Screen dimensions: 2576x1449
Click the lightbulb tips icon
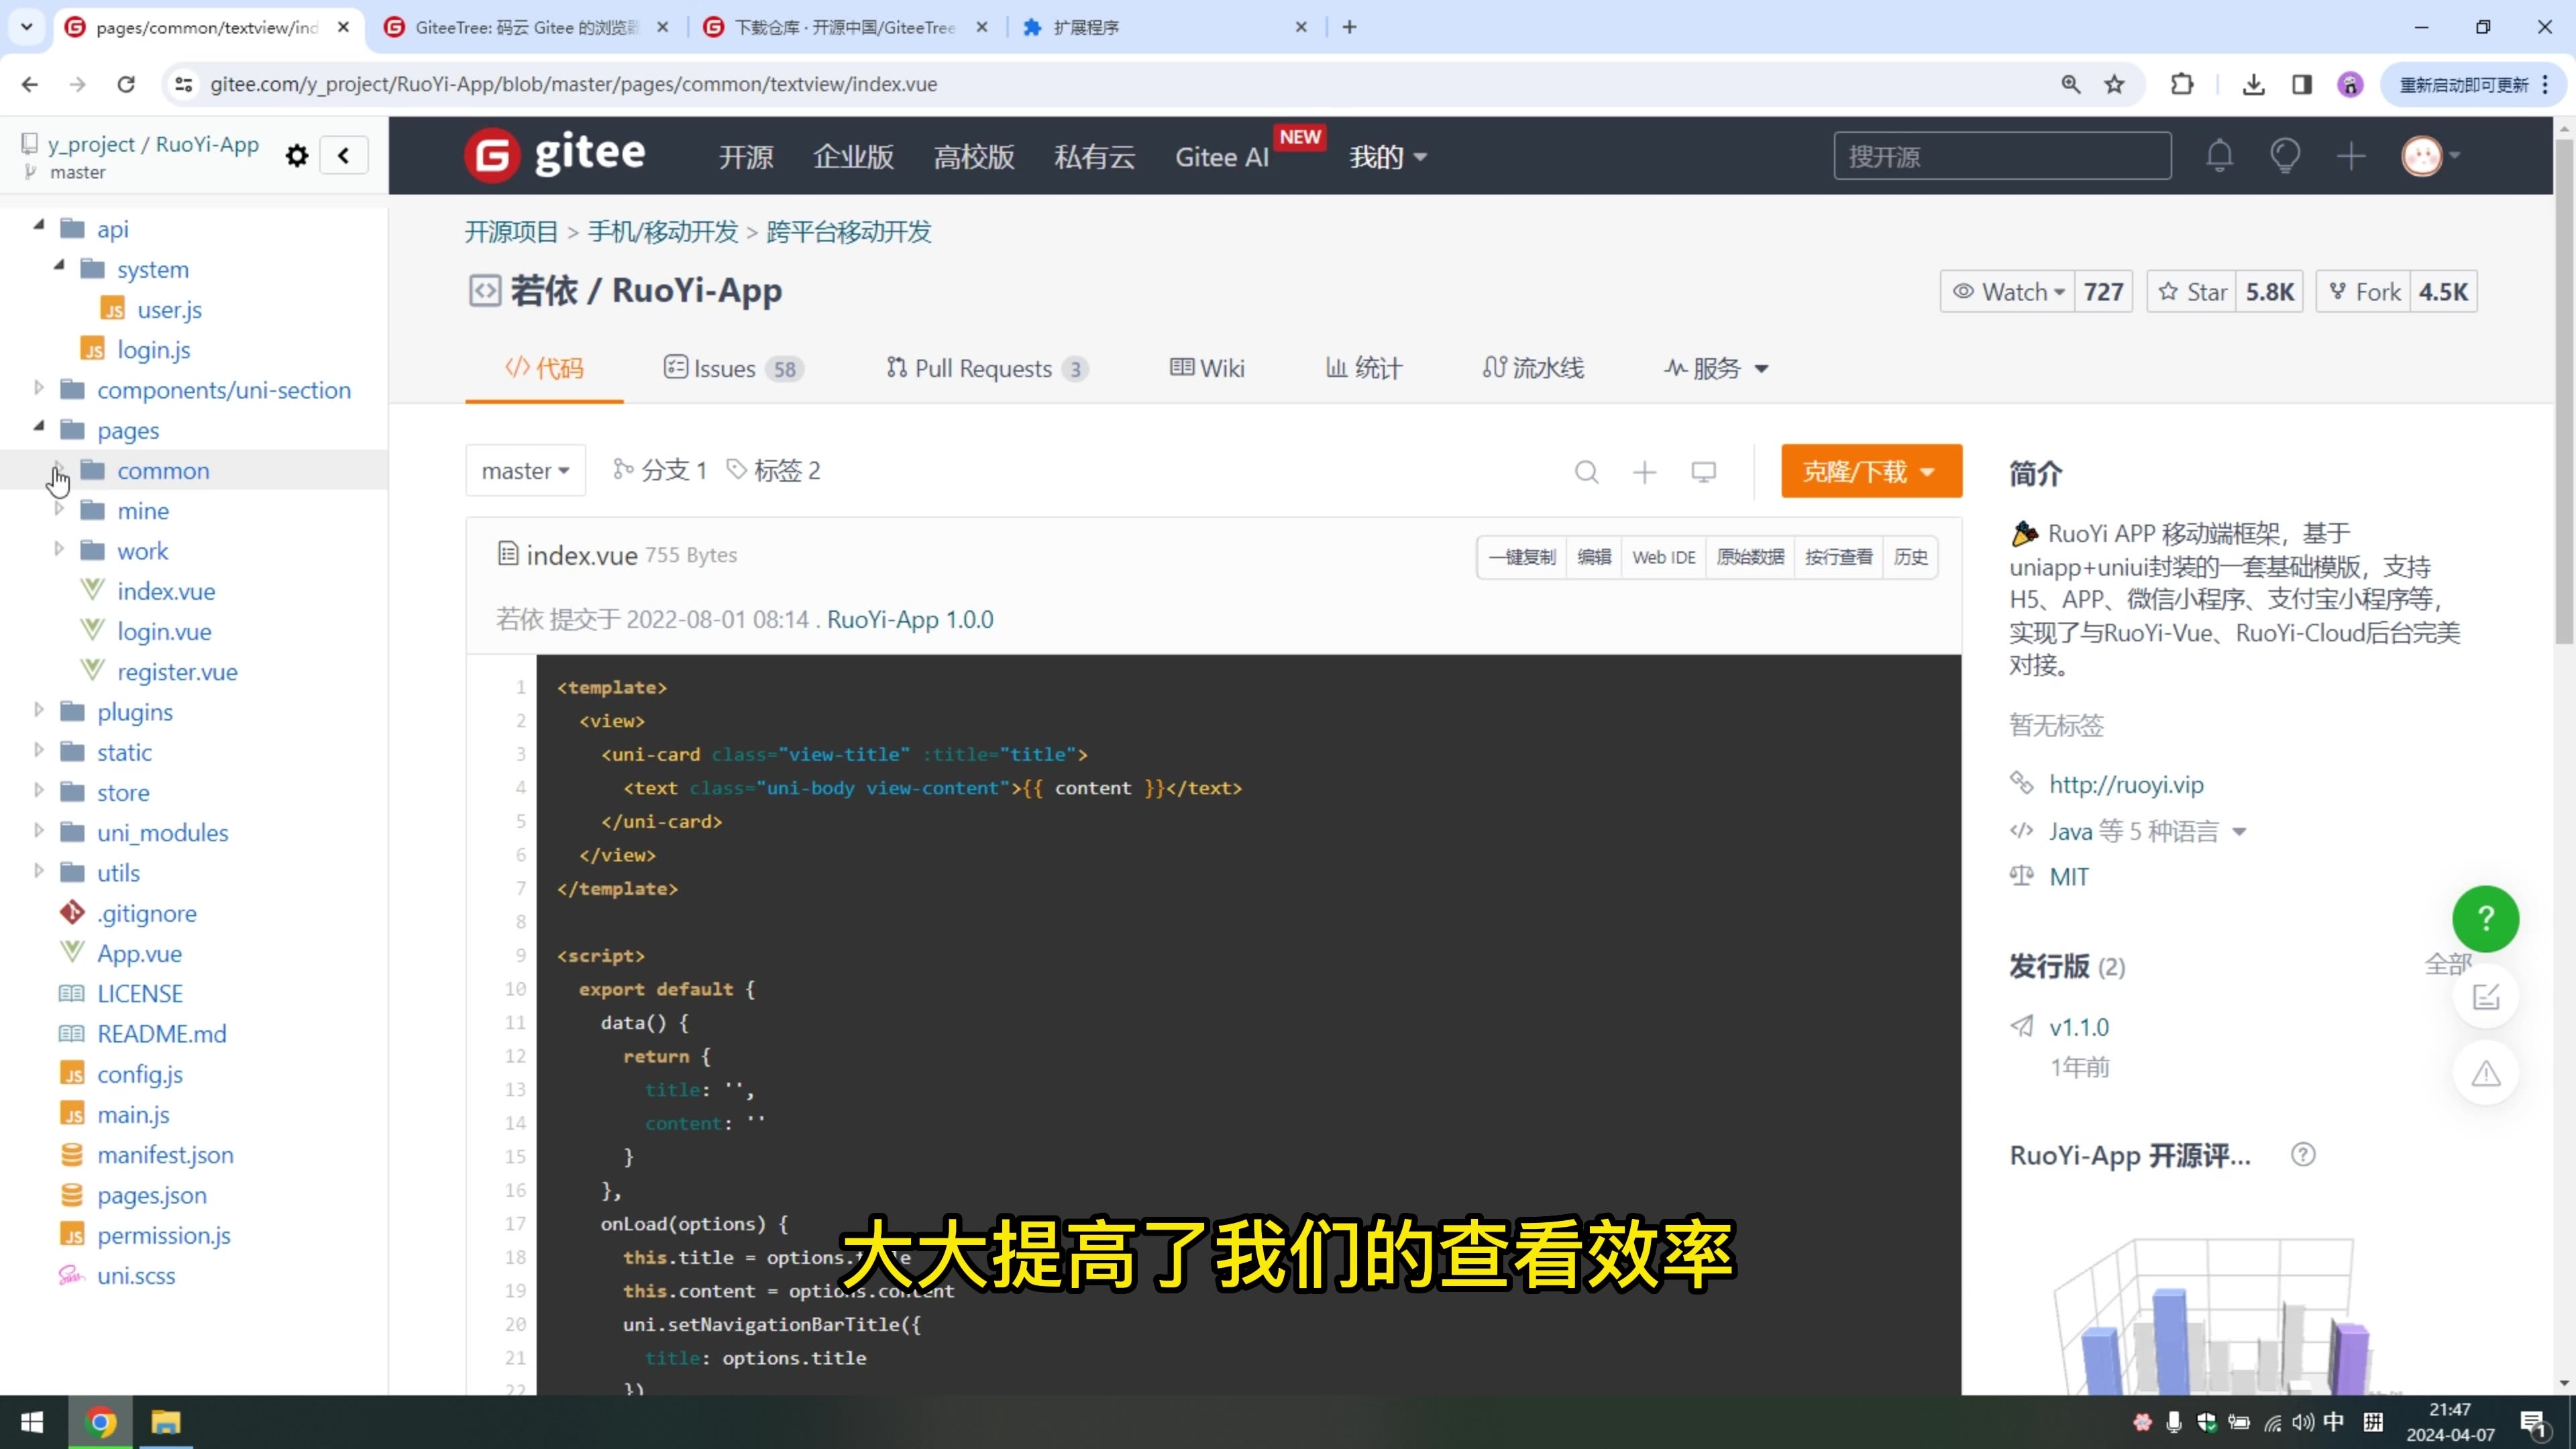2285,156
